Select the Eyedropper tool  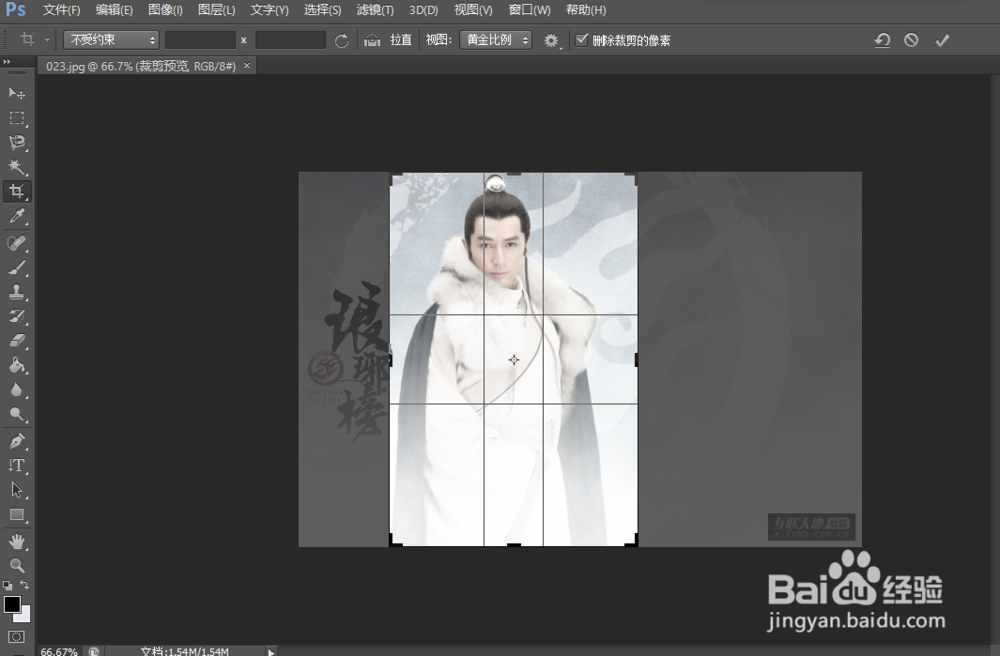[17, 217]
